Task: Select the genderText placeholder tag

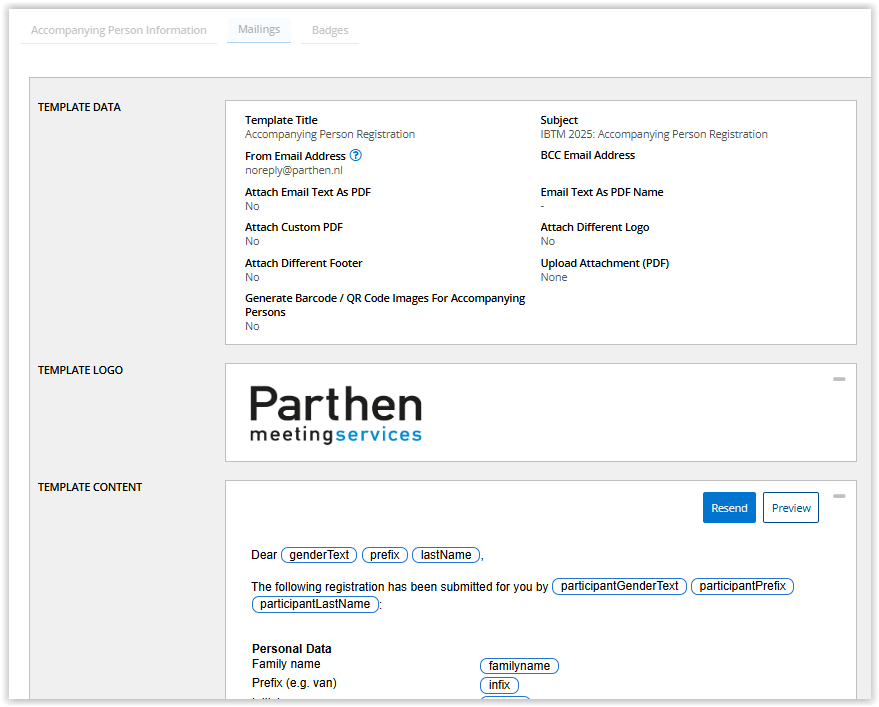Action: 320,555
